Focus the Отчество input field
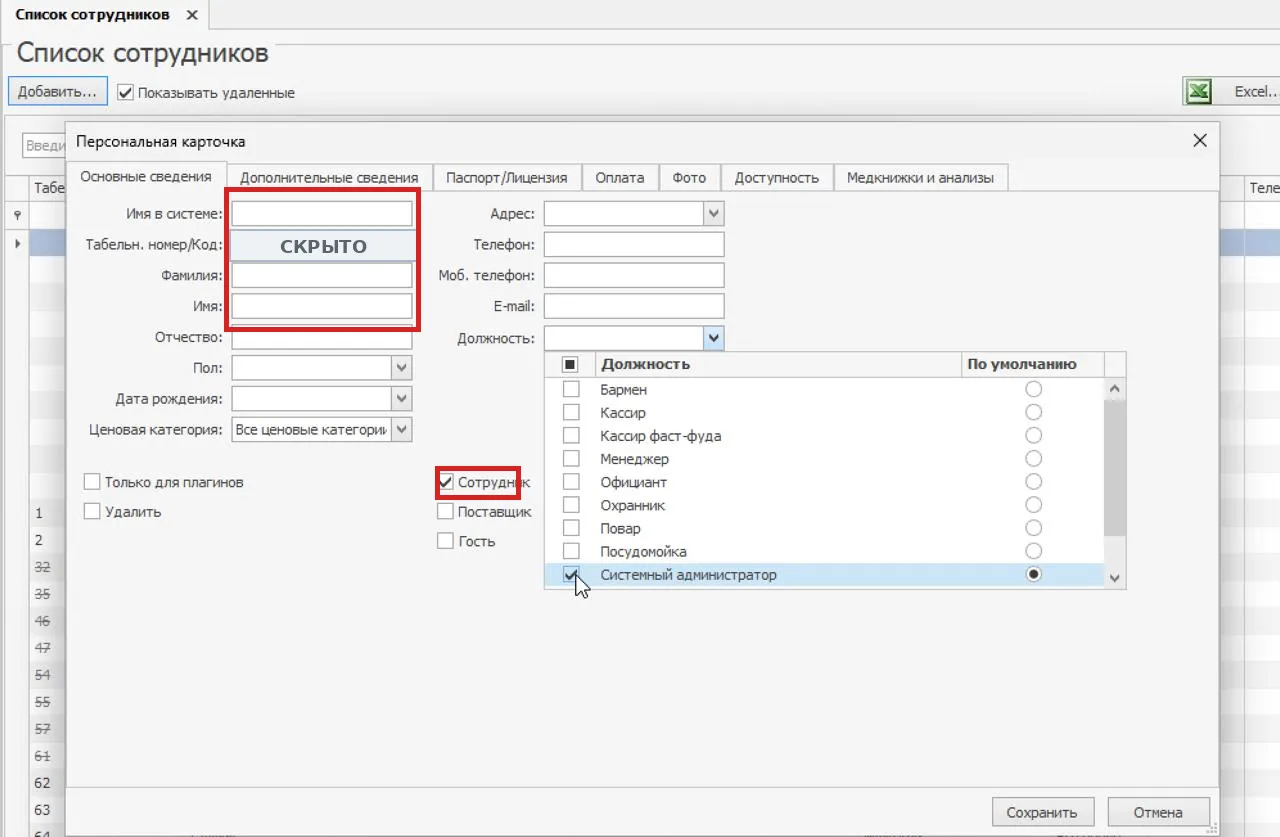Viewport: 1280px width, 837px height. 322,338
